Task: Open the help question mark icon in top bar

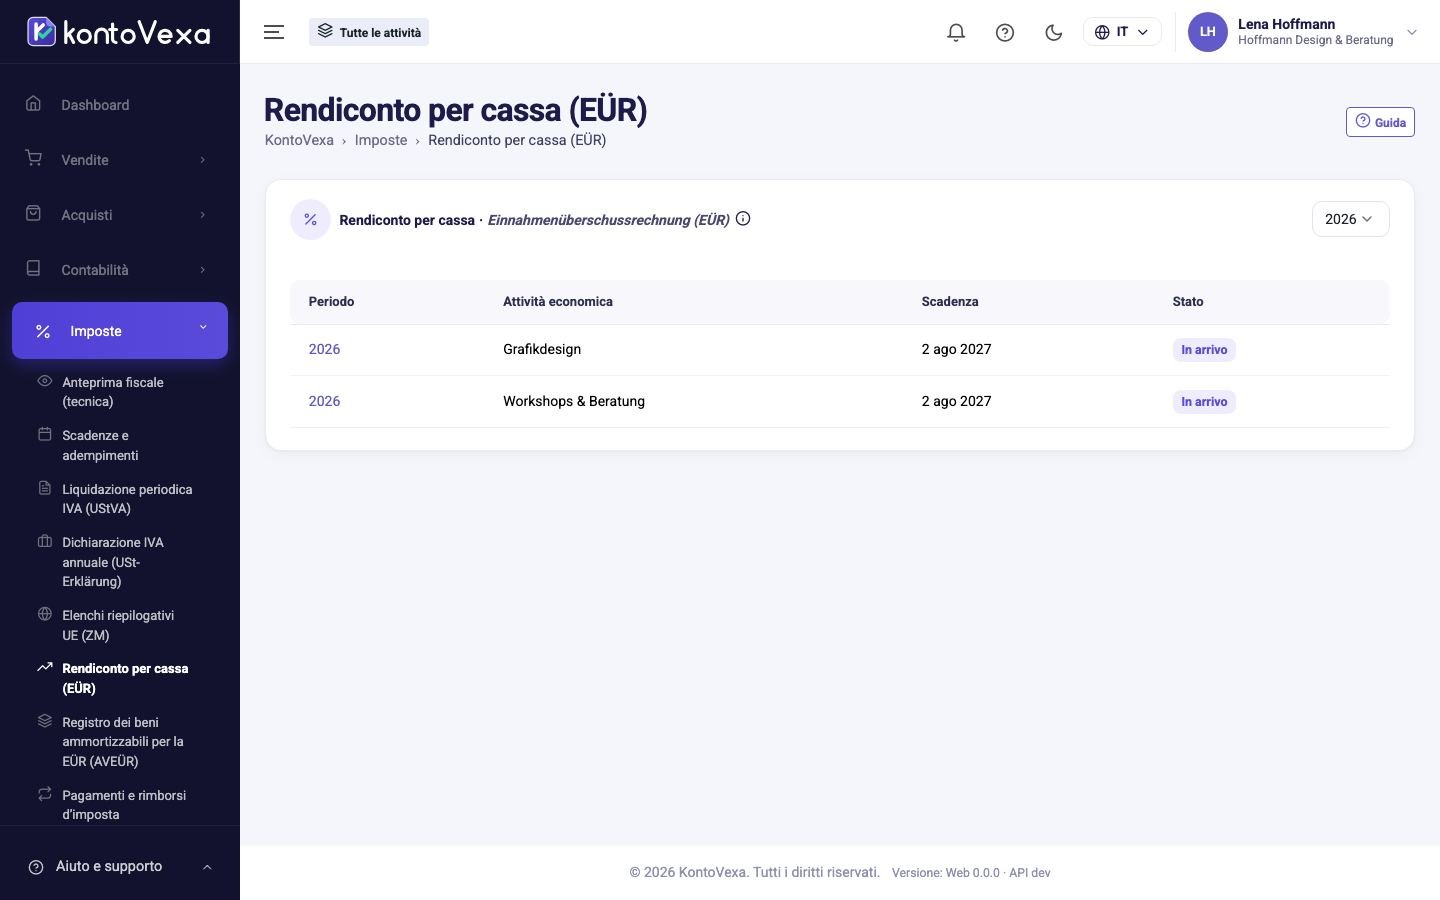Action: pyautogui.click(x=1005, y=32)
